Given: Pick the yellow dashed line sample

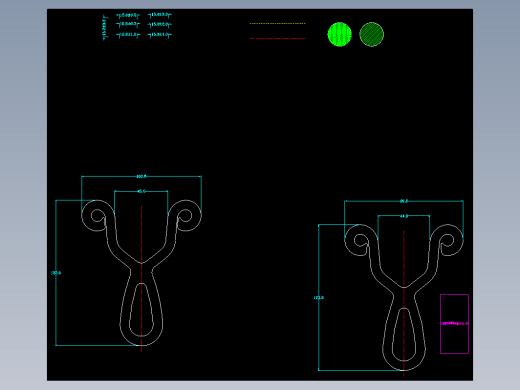Looking at the screenshot, I should 277,23.
